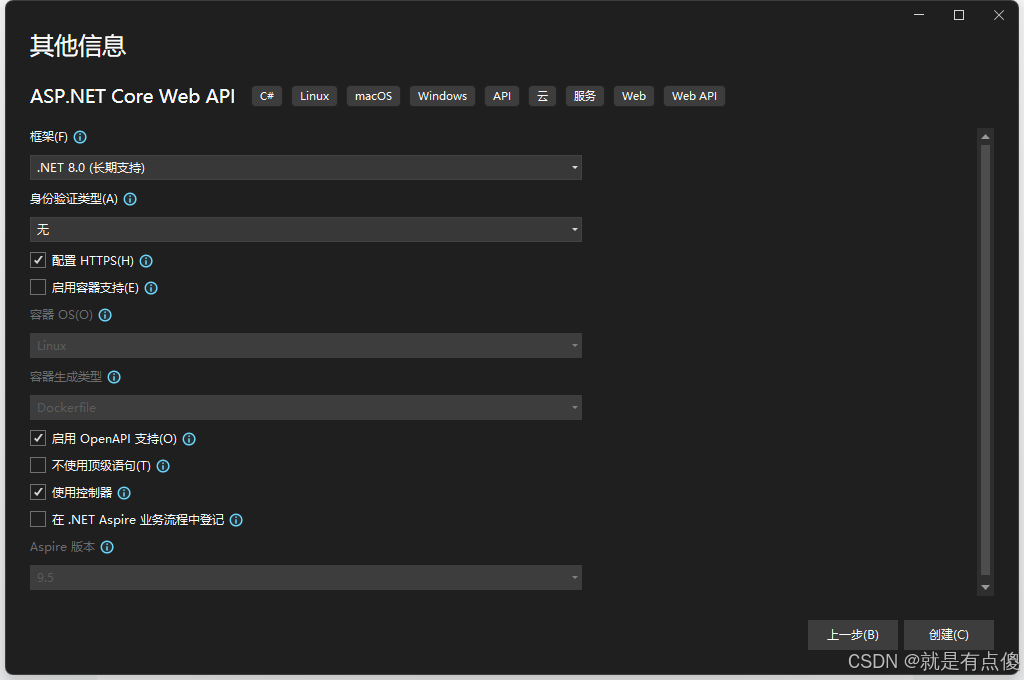Click info icon next to 不使用顶级语句(T)
Screen dimensions: 1024x680
point(163,466)
